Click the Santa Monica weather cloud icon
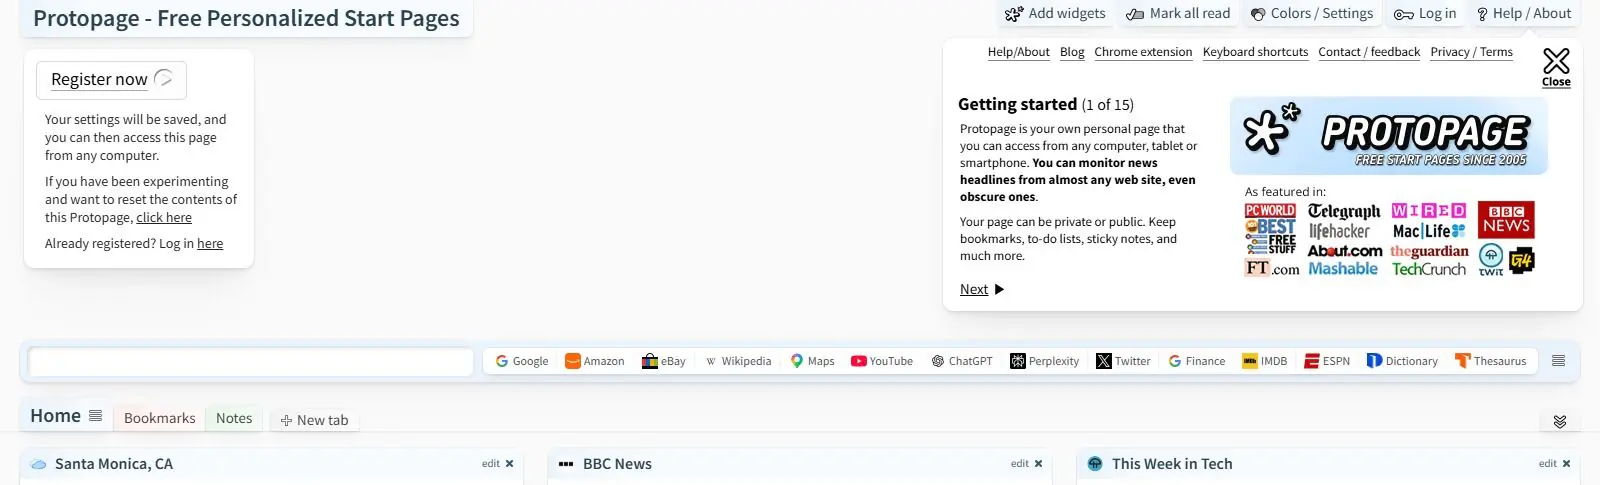The image size is (1600, 485). pyautogui.click(x=38, y=464)
